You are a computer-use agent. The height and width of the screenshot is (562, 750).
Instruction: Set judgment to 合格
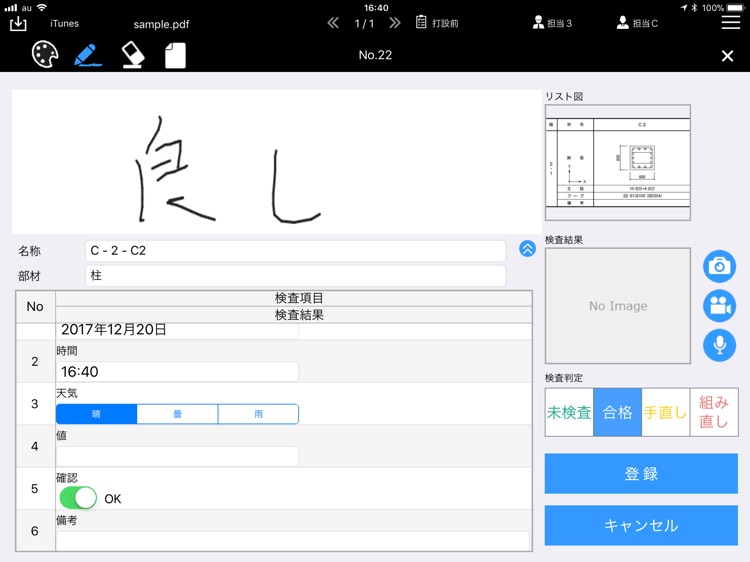(x=618, y=412)
